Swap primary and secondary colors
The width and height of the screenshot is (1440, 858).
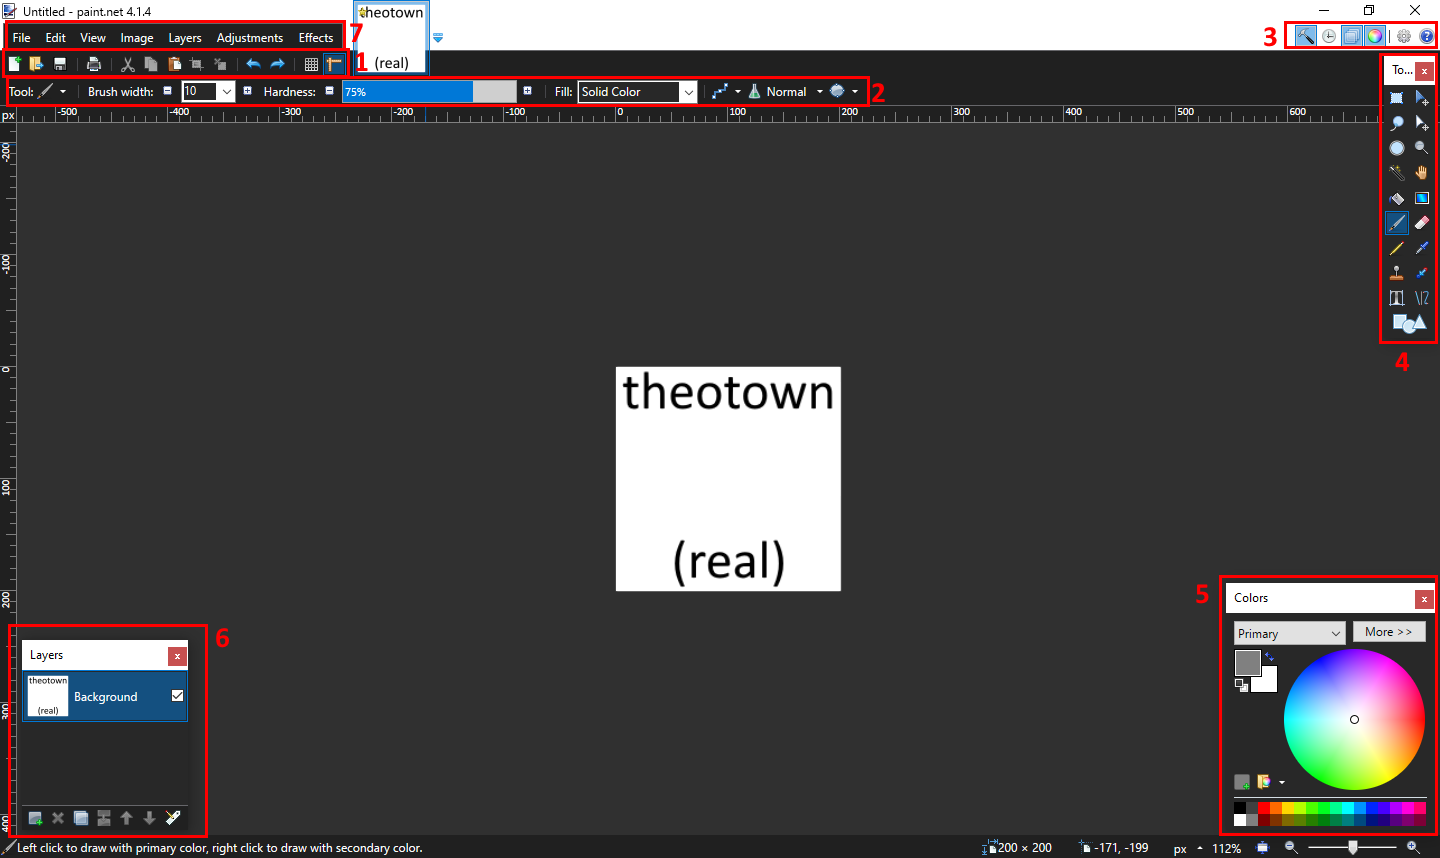pos(1270,657)
